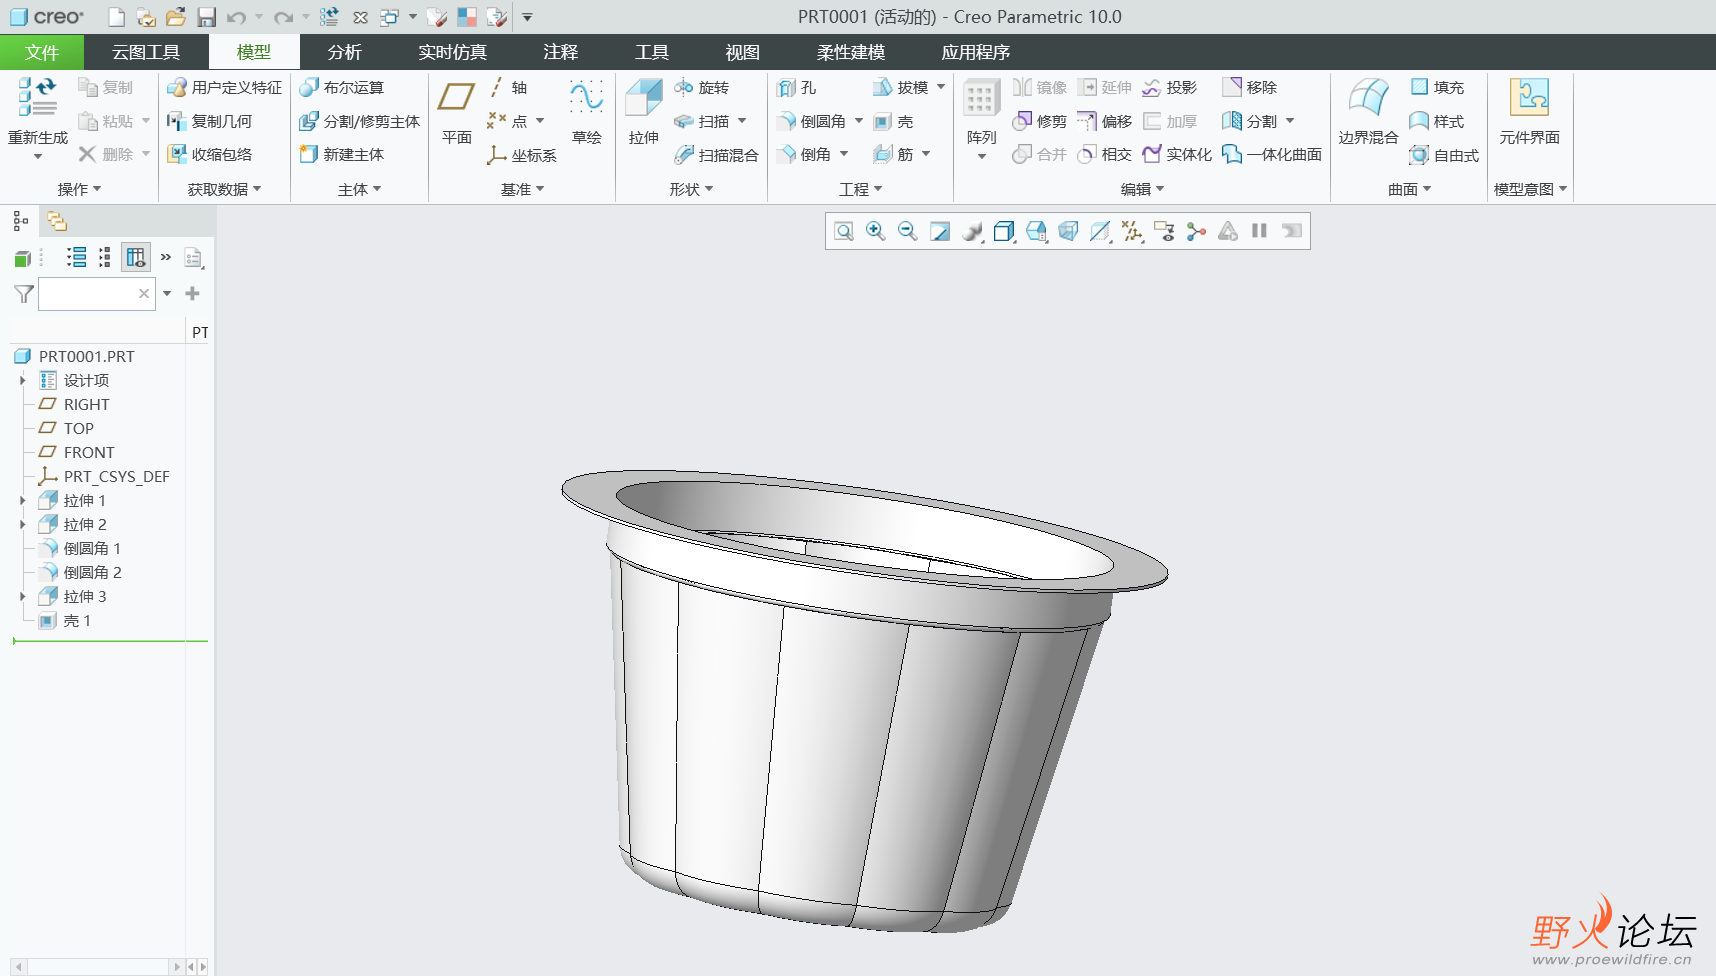The width and height of the screenshot is (1716, 976).
Task: Open the 模型意图 group dropdown
Action: (1530, 189)
